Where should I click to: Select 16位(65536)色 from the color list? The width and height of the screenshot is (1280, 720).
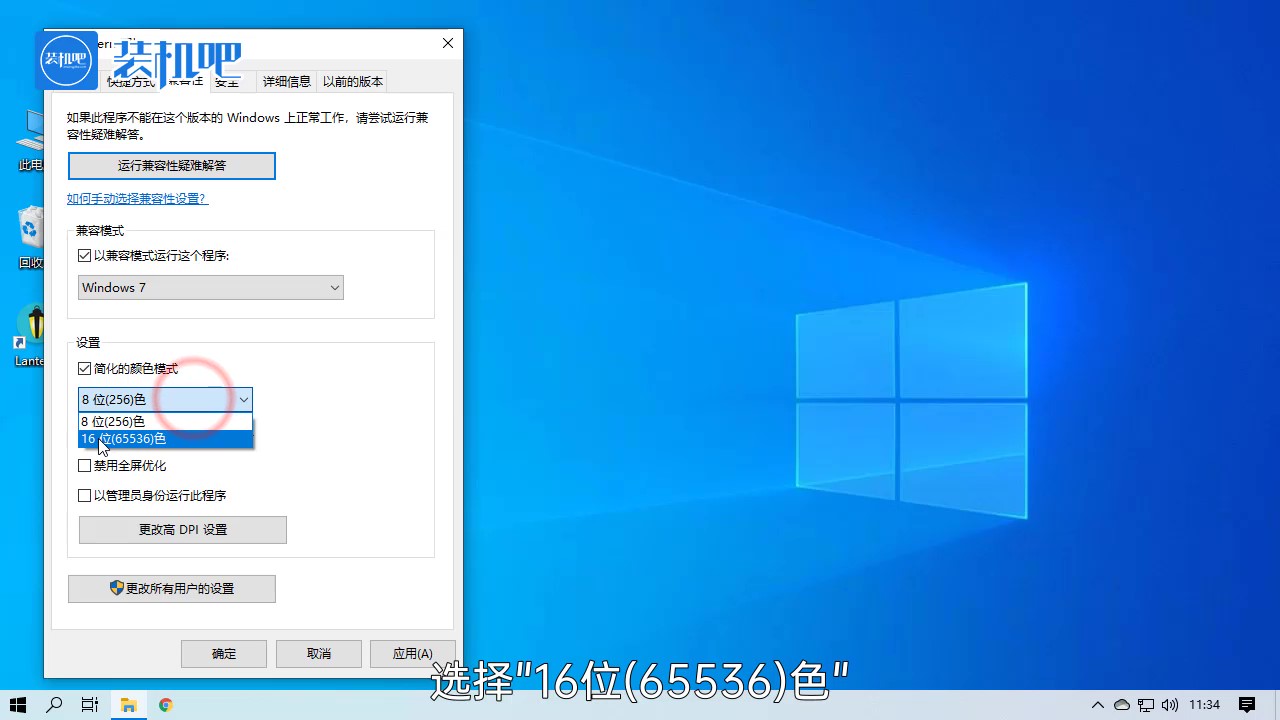point(124,438)
